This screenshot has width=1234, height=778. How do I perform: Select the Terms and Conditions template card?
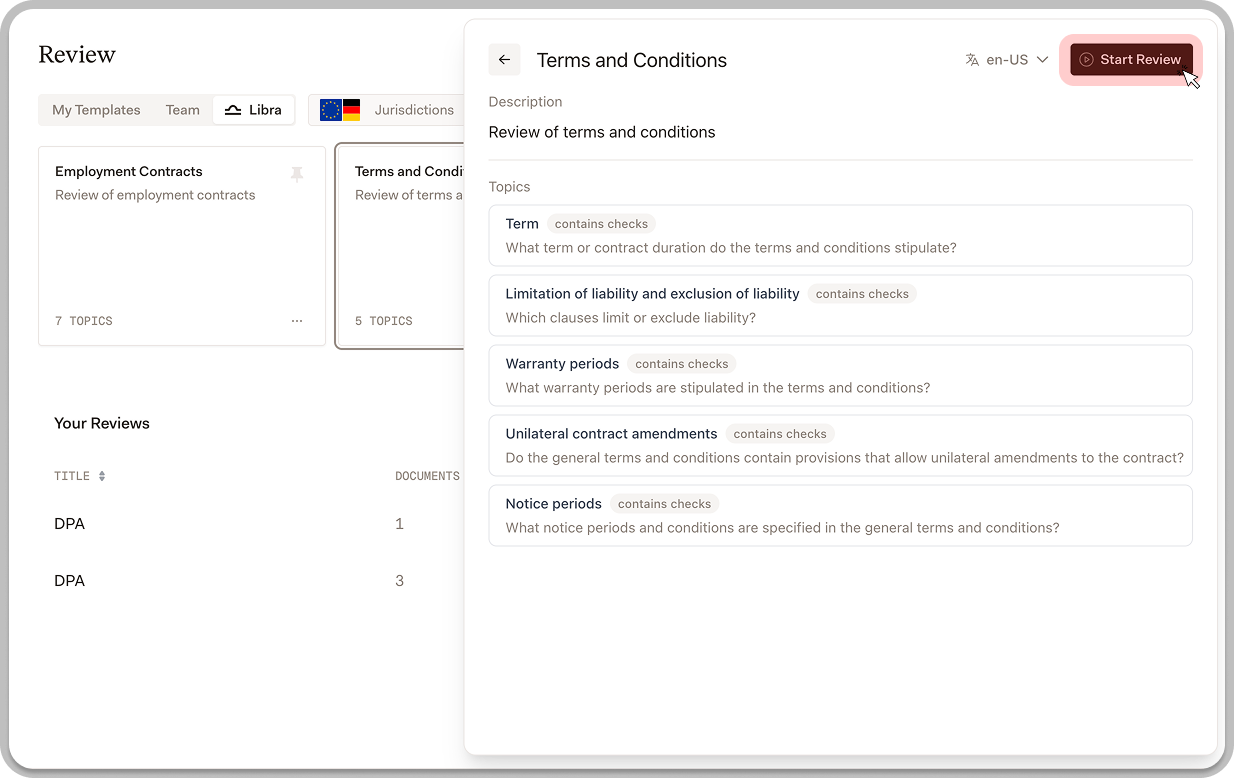click(401, 246)
